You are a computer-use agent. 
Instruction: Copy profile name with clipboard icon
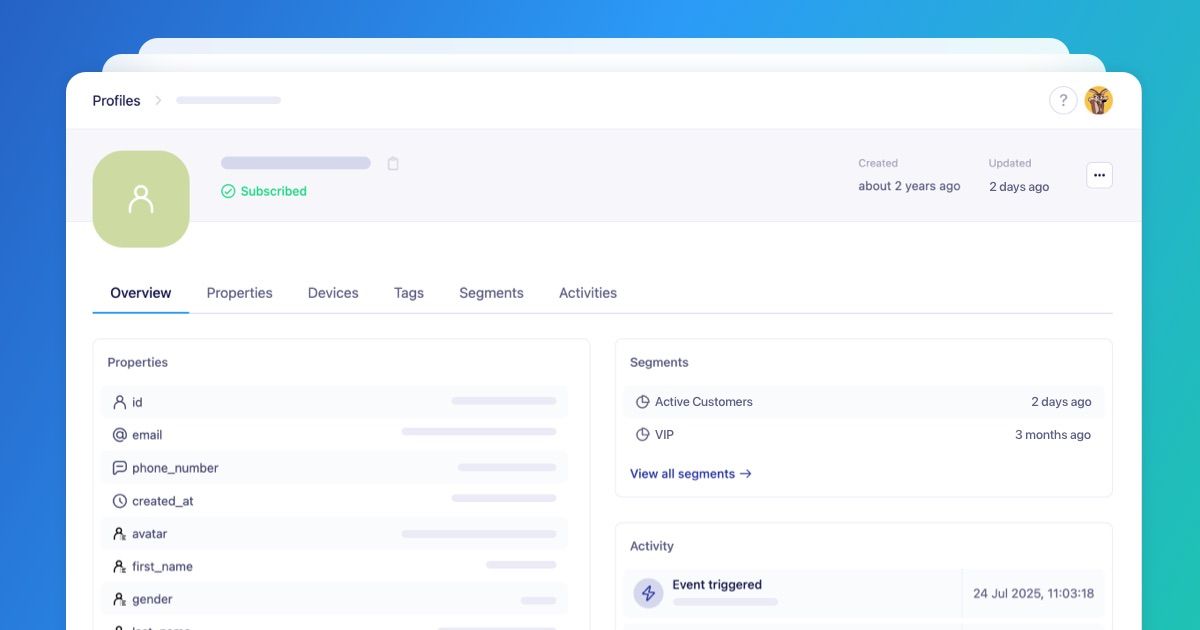click(393, 163)
